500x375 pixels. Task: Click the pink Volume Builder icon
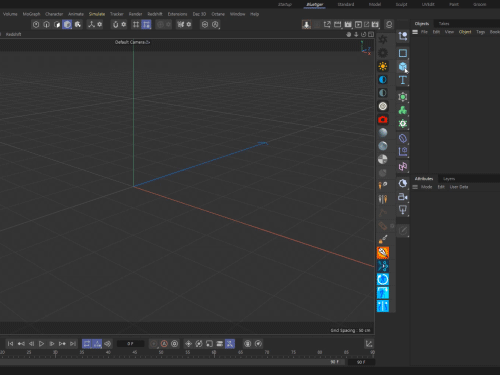(403, 166)
